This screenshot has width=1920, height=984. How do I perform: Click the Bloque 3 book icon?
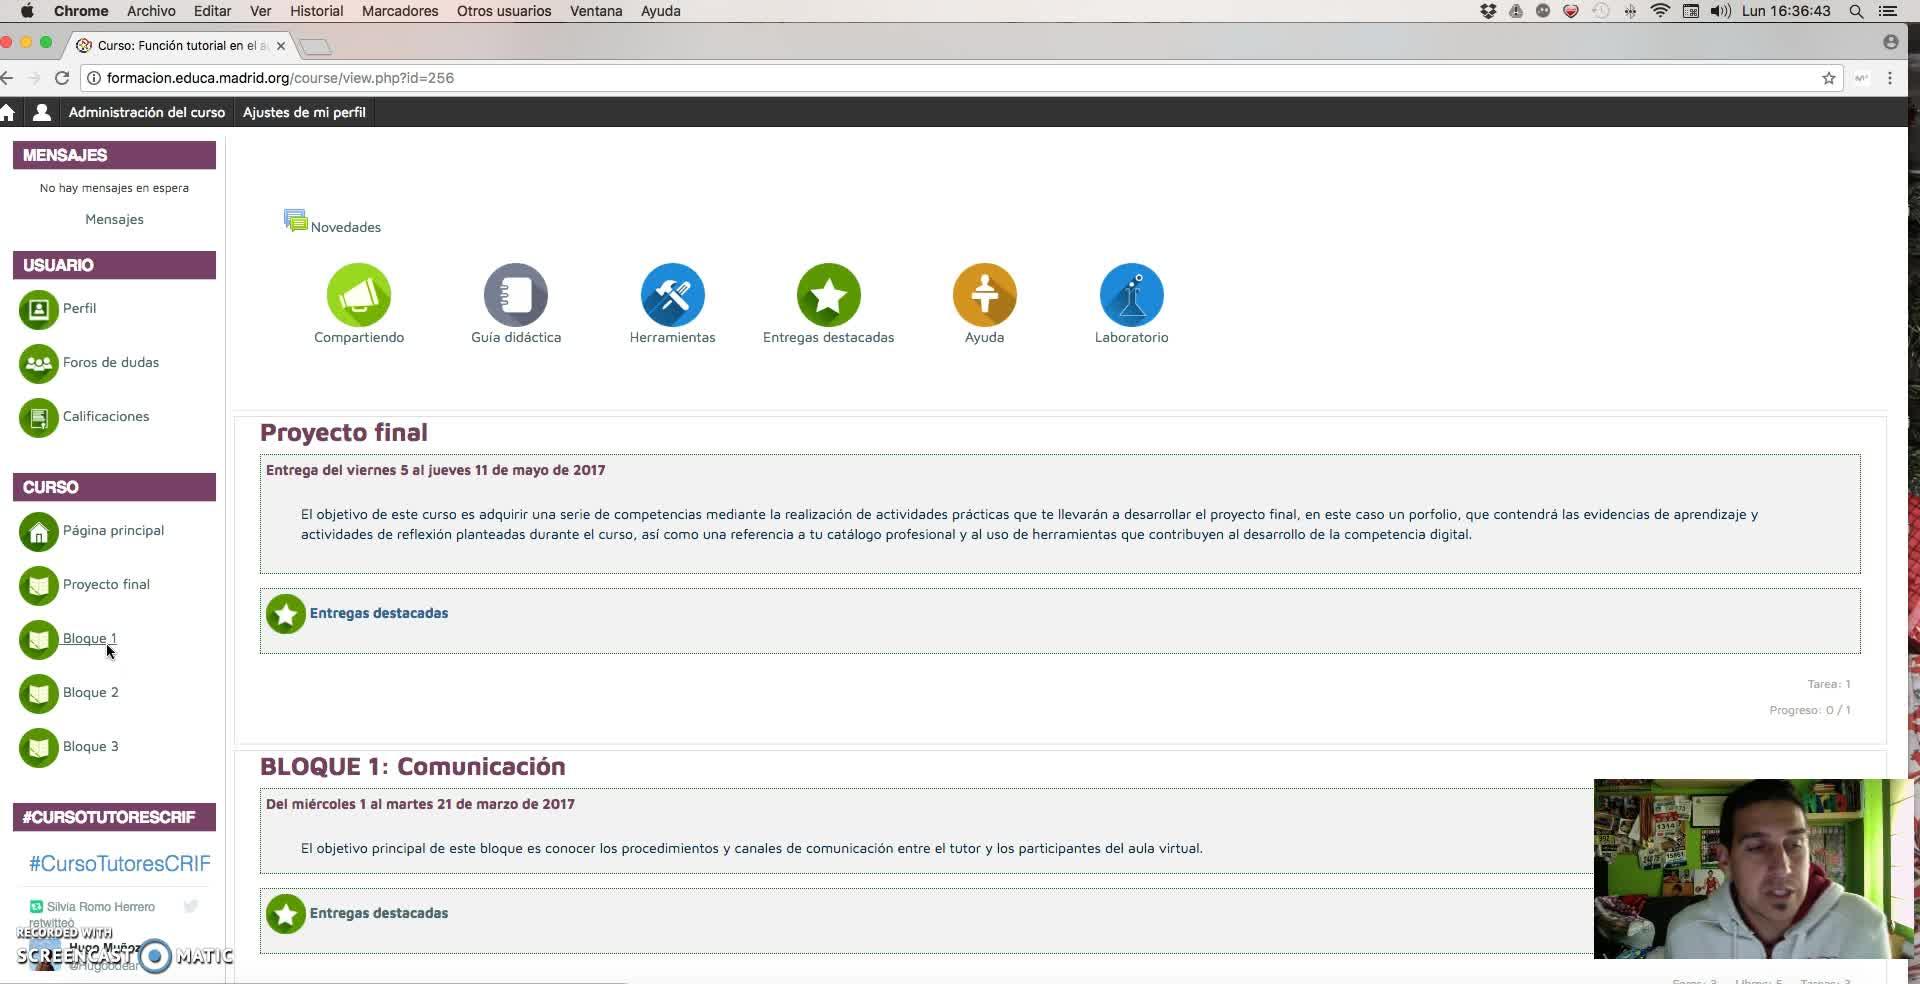click(x=39, y=748)
